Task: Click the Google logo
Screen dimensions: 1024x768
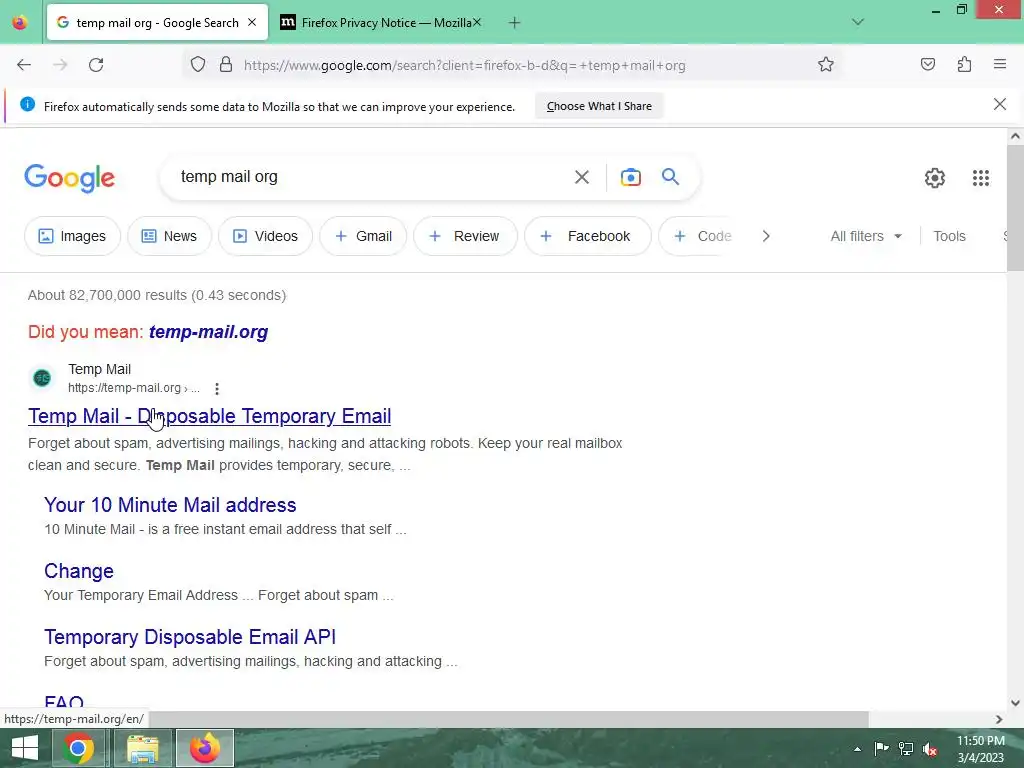Action: coord(70,178)
